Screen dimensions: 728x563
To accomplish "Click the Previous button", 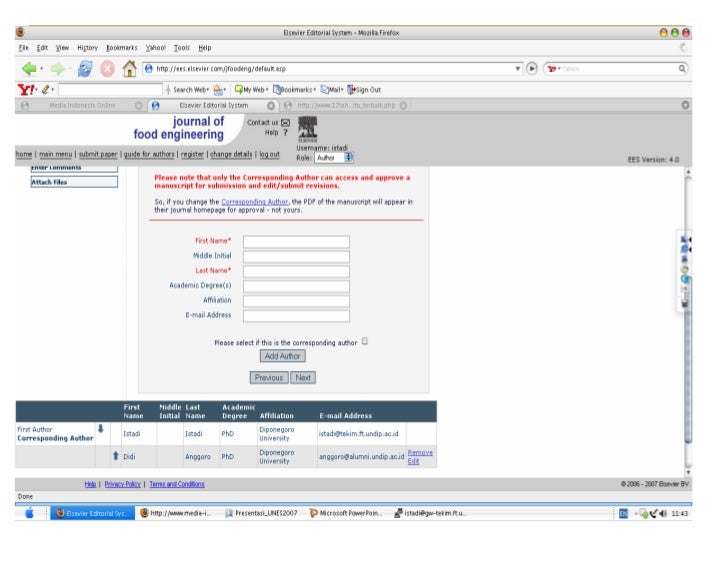I will (269, 378).
